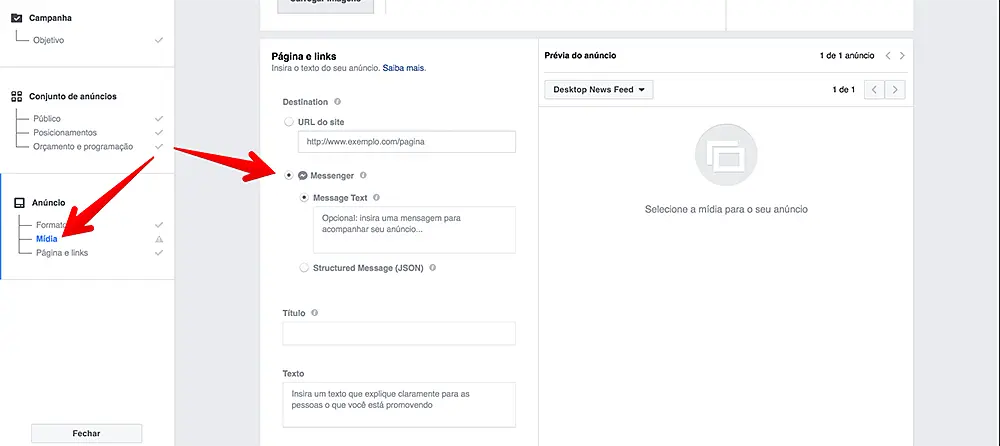Open the Saiba mais link
The image size is (1000, 446).
point(406,68)
